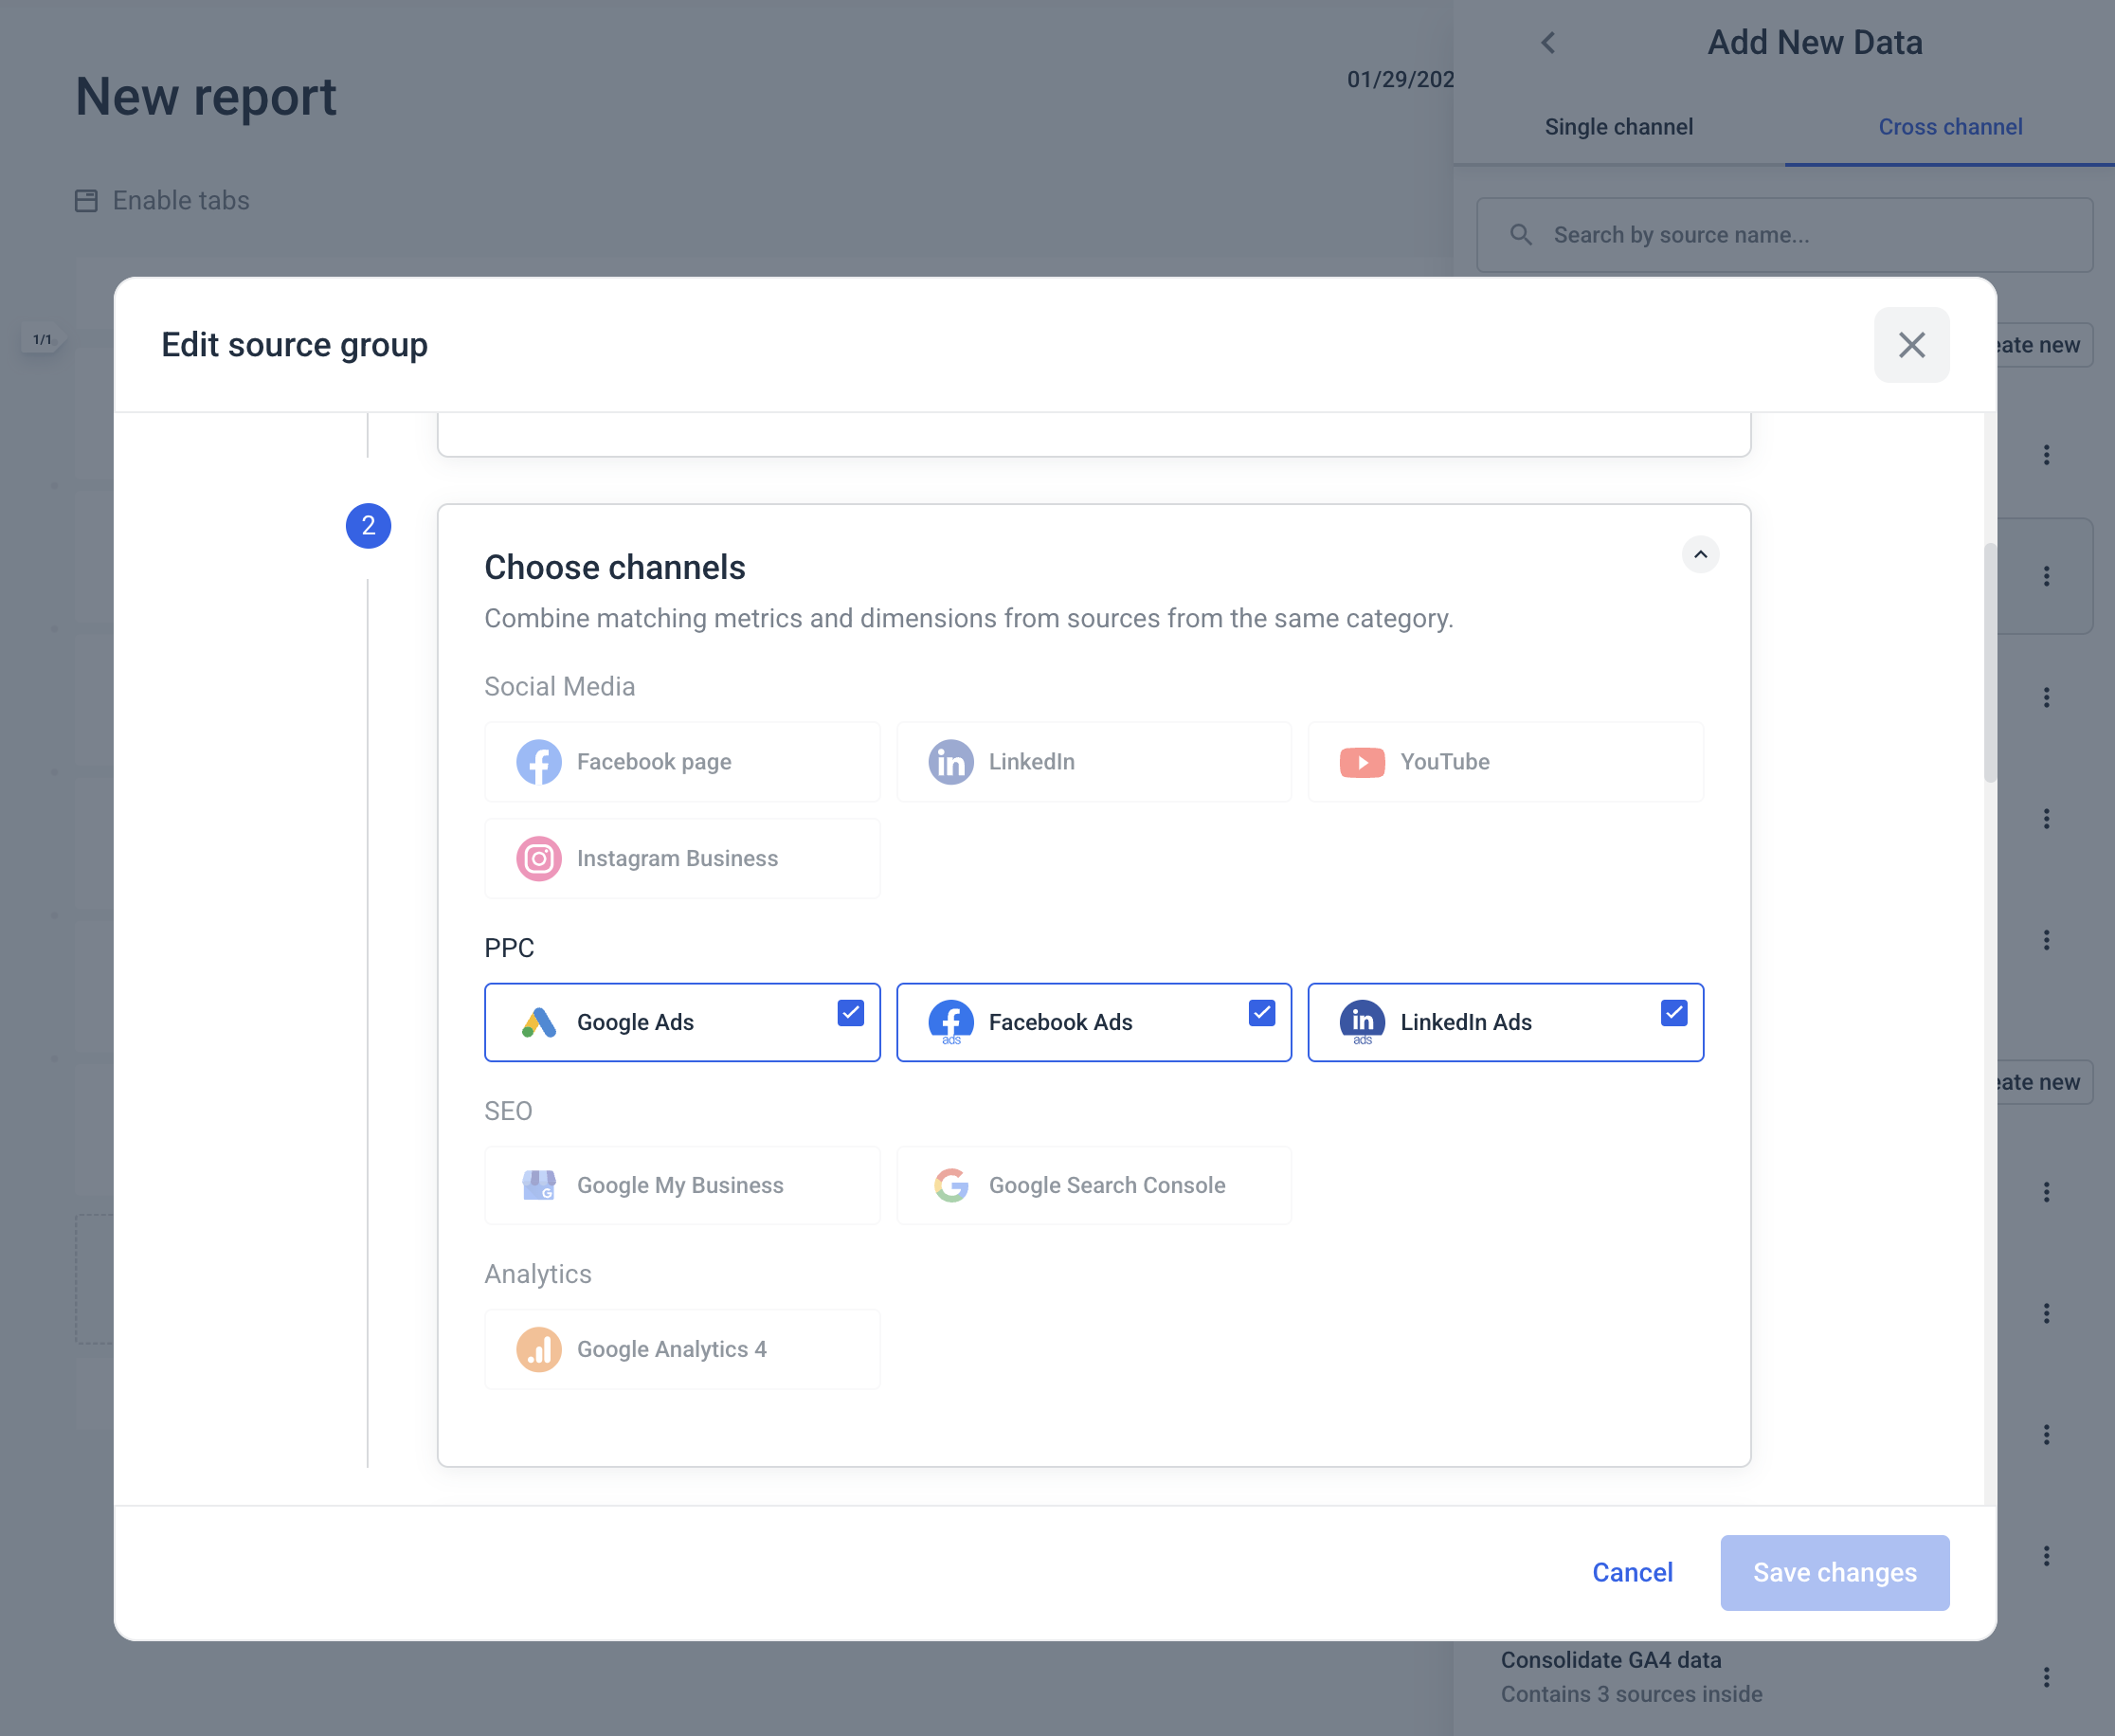Select the YouTube channel icon

(1361, 762)
